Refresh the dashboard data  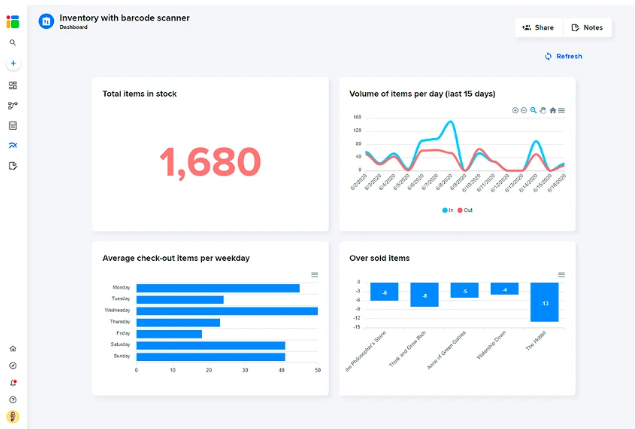(x=563, y=56)
